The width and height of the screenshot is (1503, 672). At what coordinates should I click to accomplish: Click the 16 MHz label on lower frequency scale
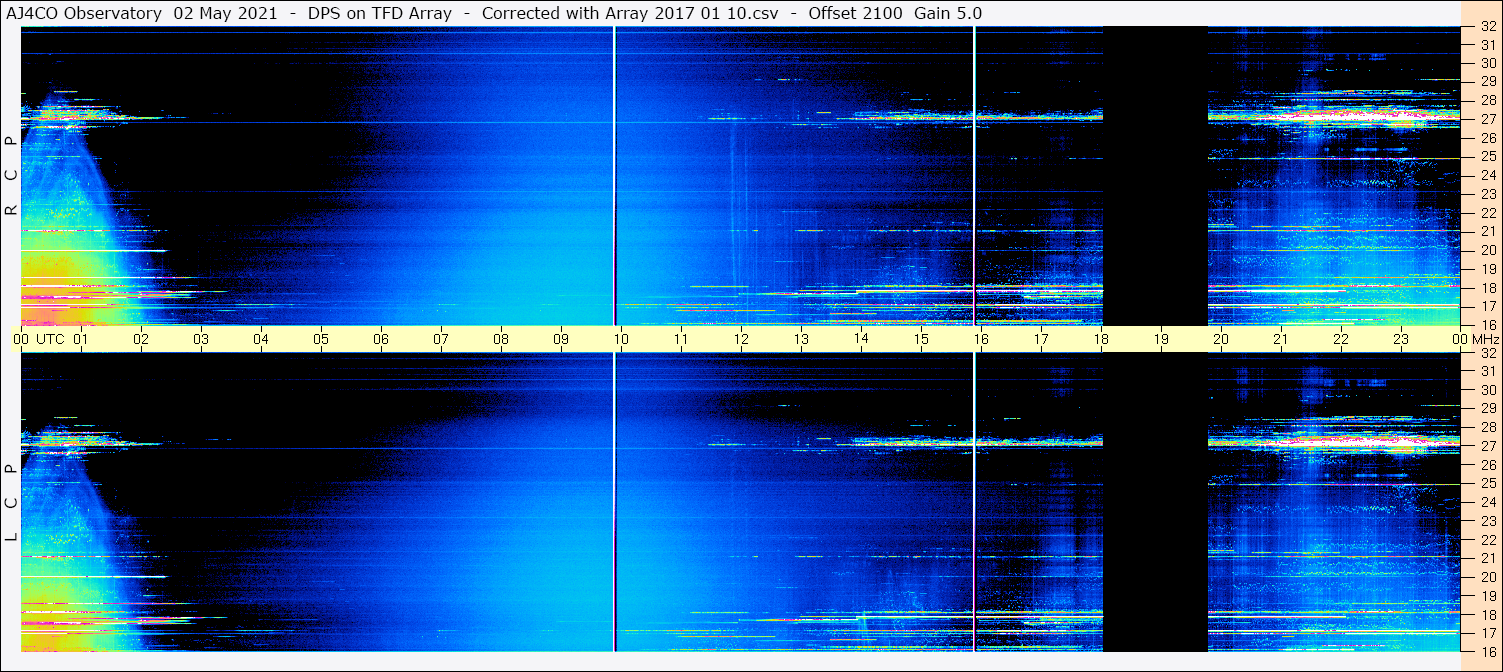click(x=1487, y=650)
